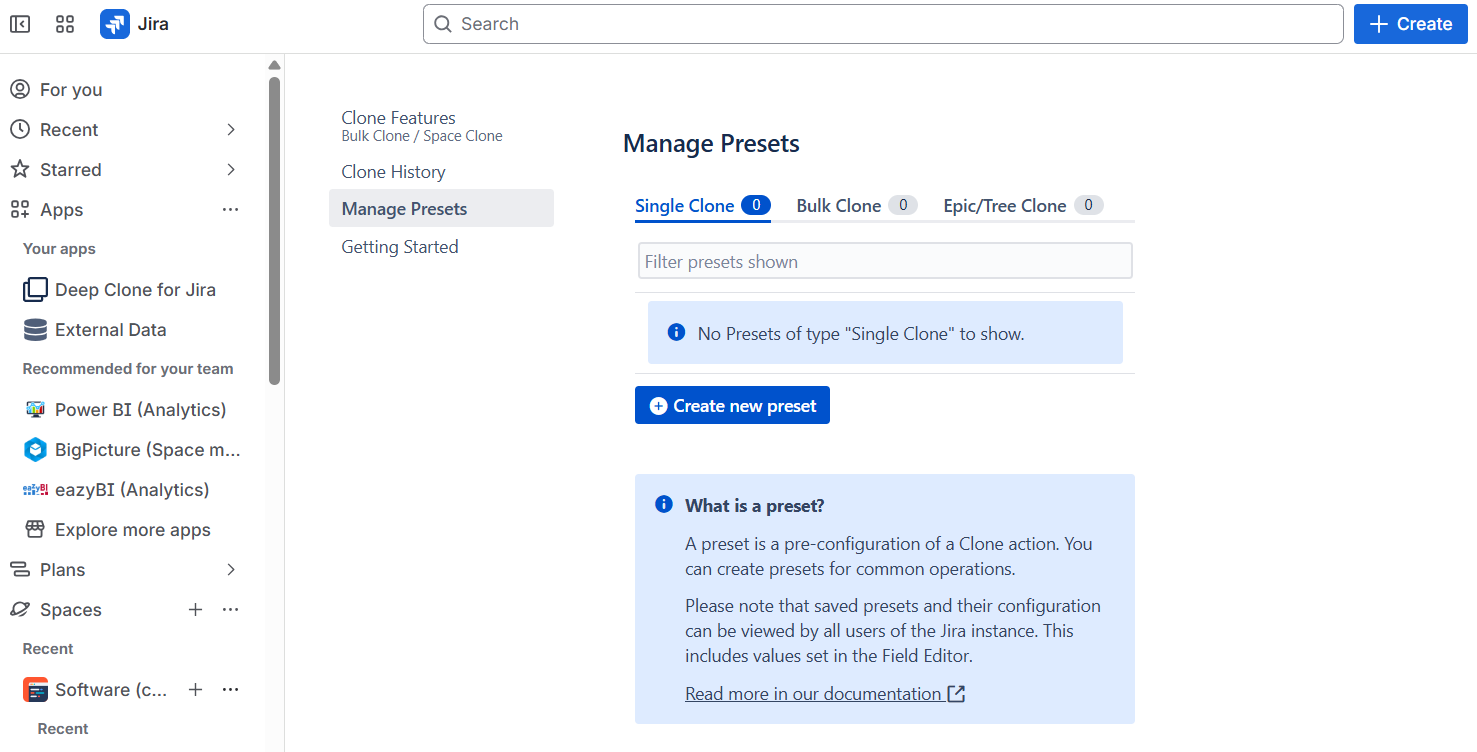Open the Apps more-options ellipsis

tap(231, 210)
